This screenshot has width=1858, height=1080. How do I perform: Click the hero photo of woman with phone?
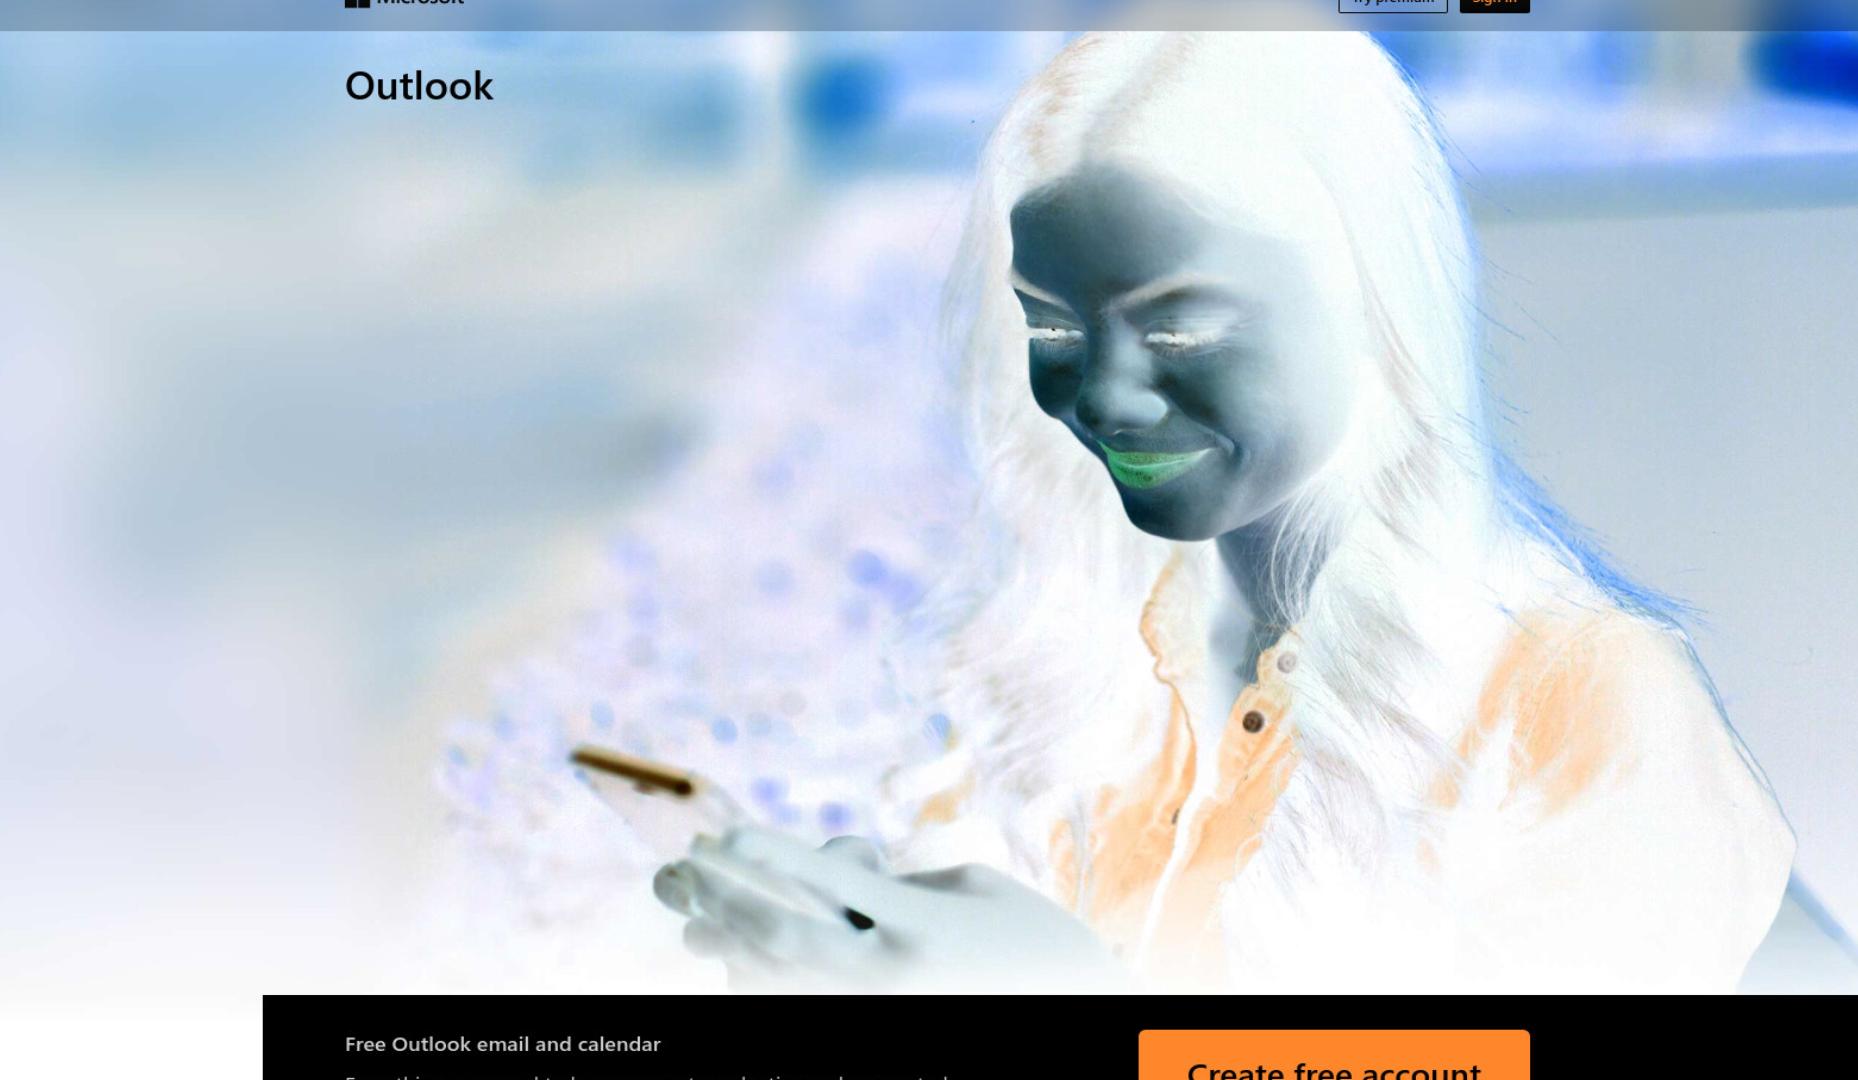coord(929,512)
